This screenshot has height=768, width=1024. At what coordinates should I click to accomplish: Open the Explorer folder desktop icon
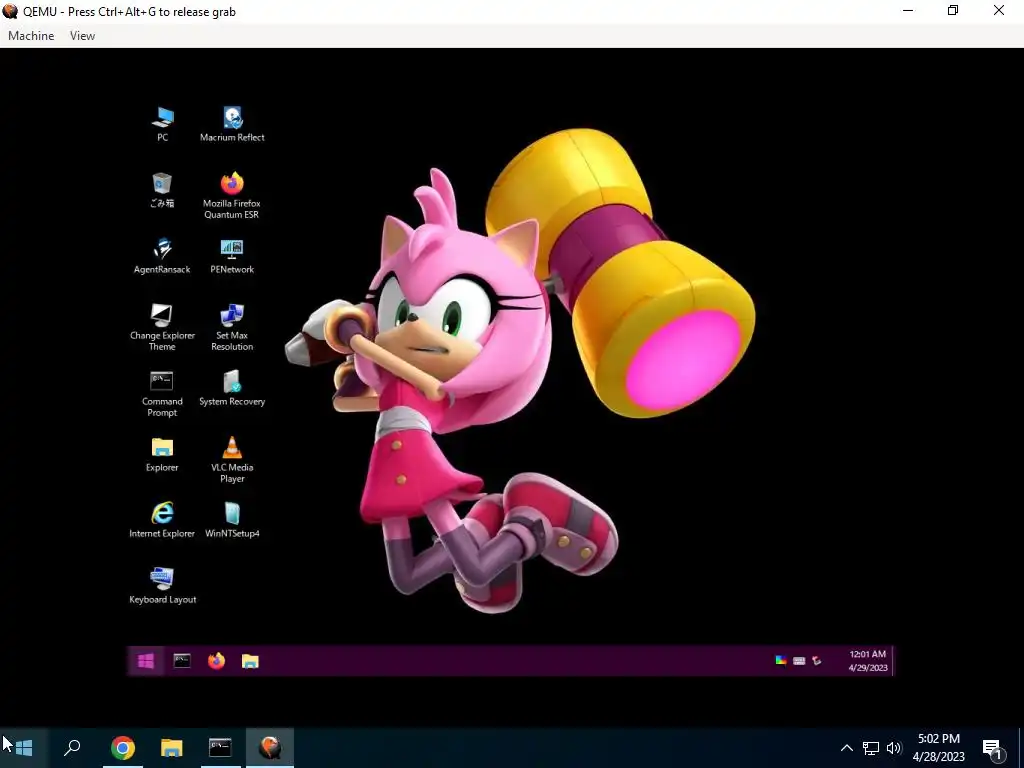pyautogui.click(x=162, y=454)
